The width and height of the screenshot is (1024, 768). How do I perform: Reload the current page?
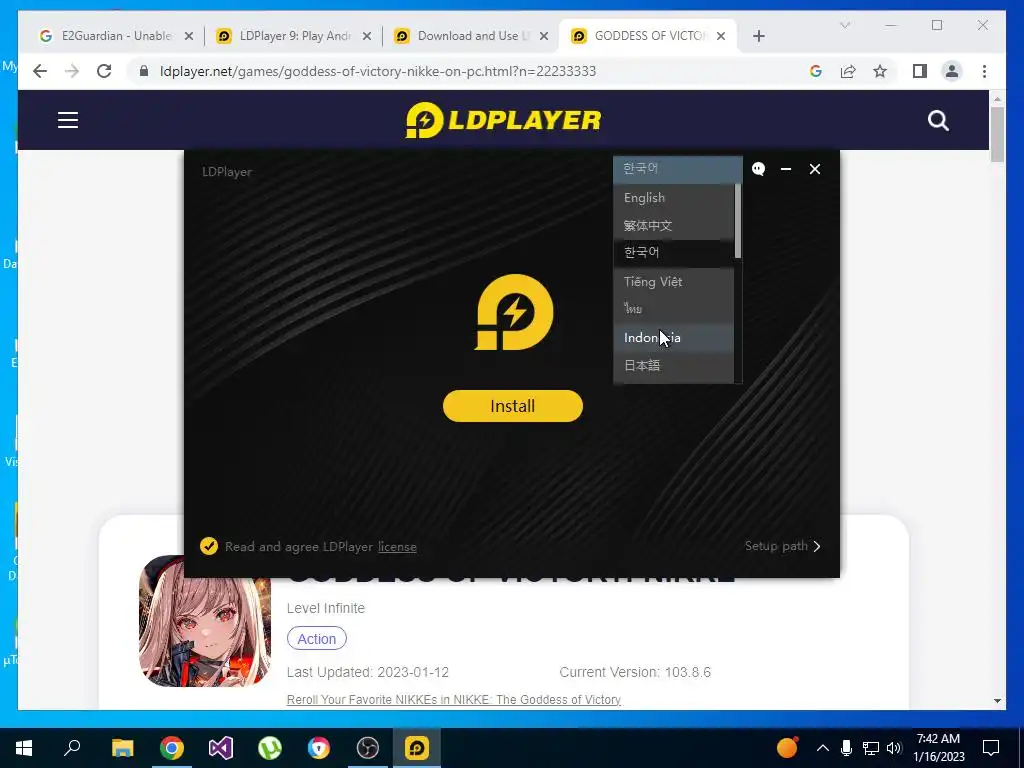[x=104, y=71]
